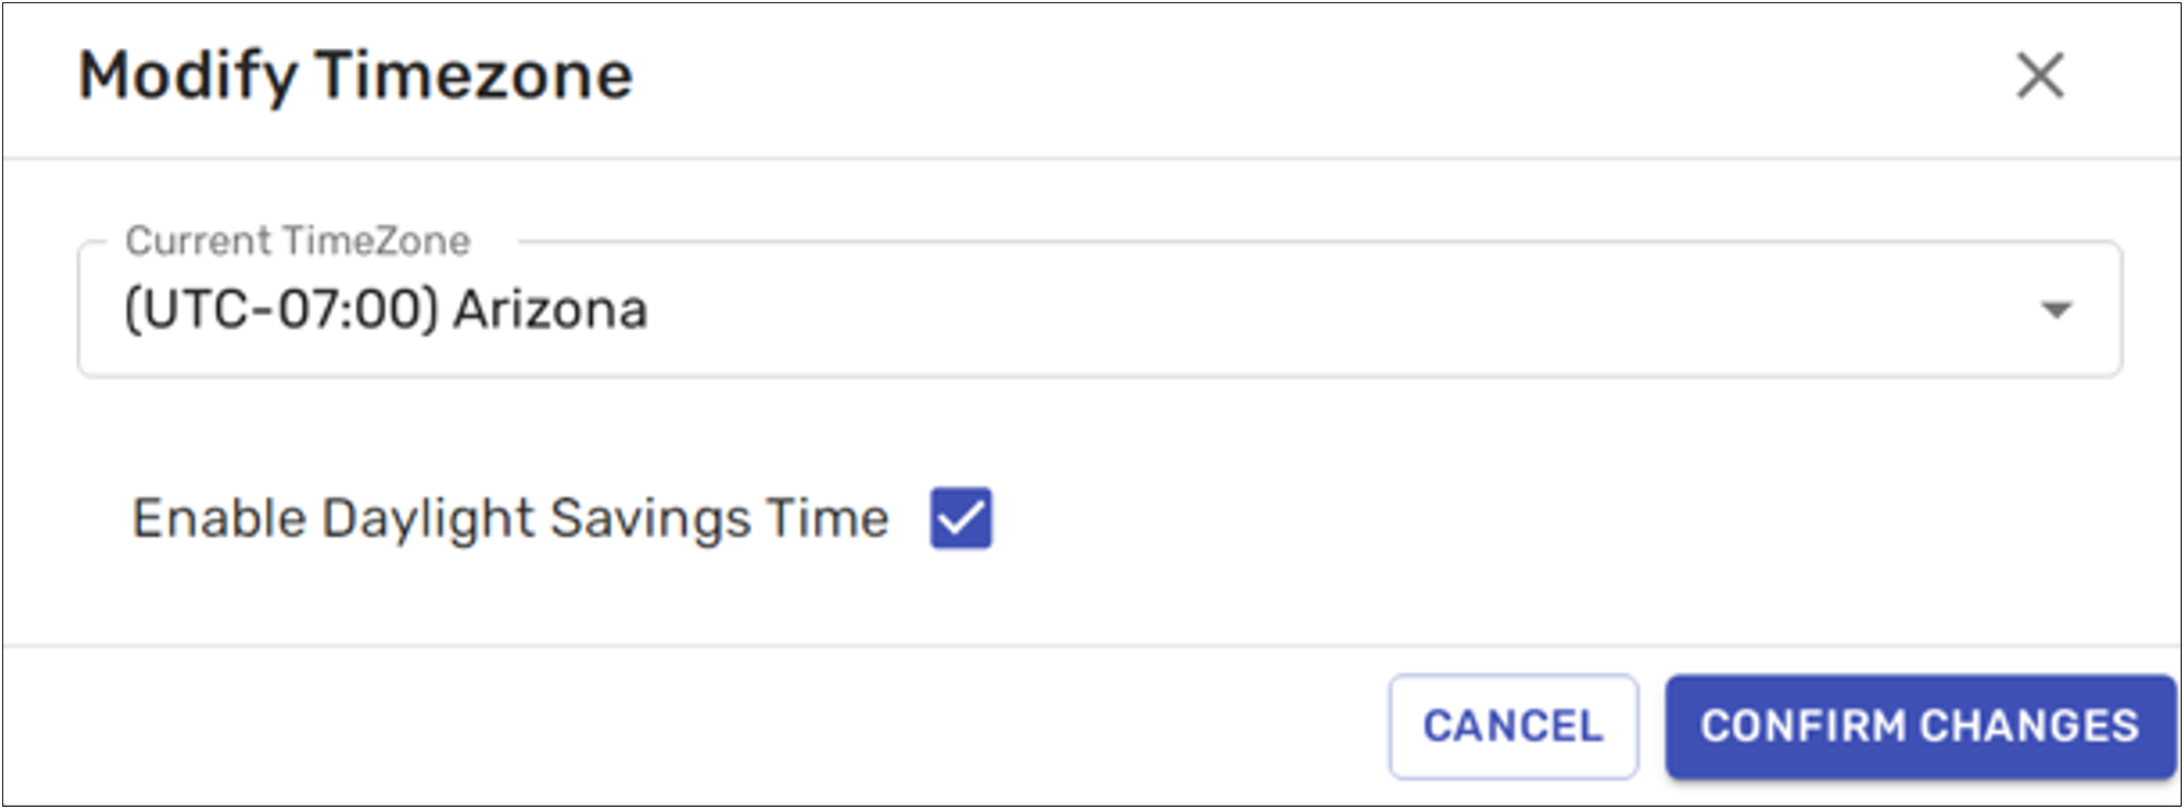Dismiss the dialog using the X icon
Viewport: 2184px width, 809px height.
[x=2040, y=76]
